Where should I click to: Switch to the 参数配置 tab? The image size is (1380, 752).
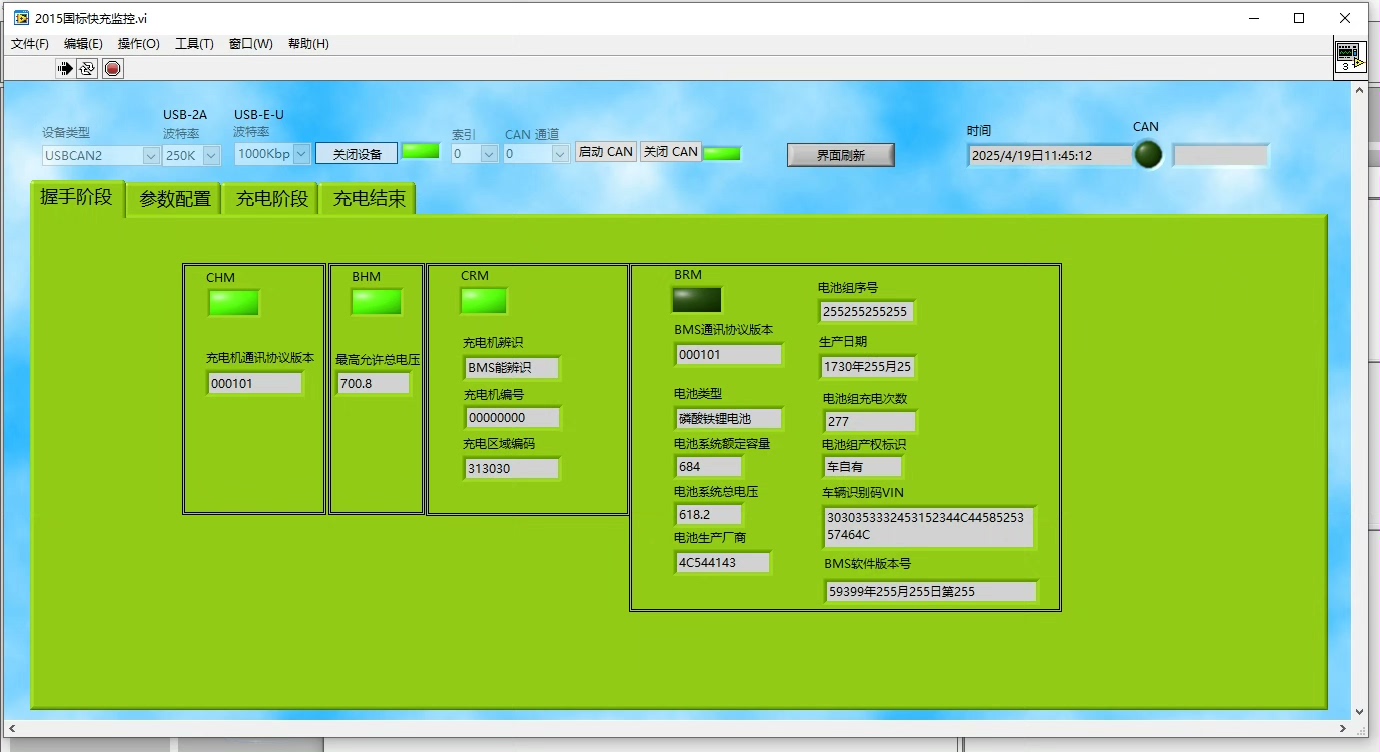(x=175, y=199)
